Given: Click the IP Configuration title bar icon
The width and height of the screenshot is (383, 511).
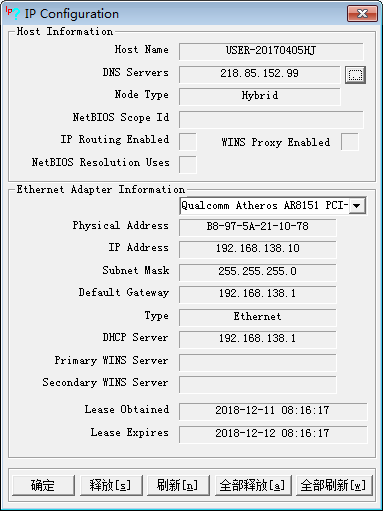Looking at the screenshot, I should pos(13,13).
